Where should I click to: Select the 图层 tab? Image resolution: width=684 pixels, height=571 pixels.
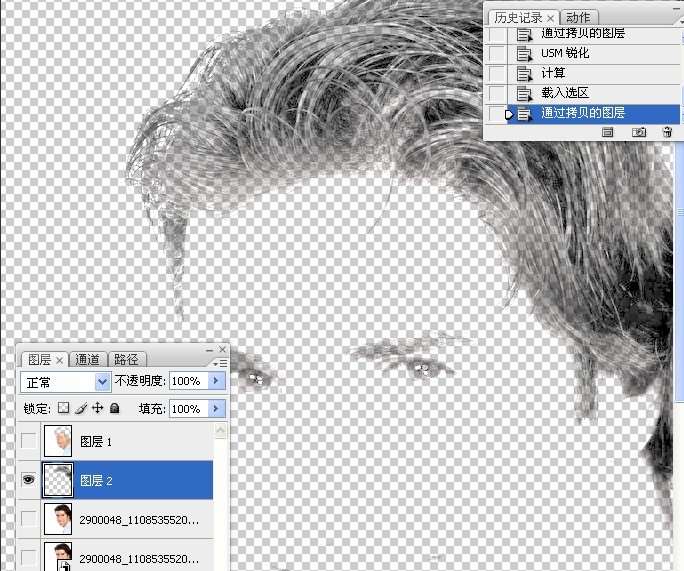click(x=40, y=360)
